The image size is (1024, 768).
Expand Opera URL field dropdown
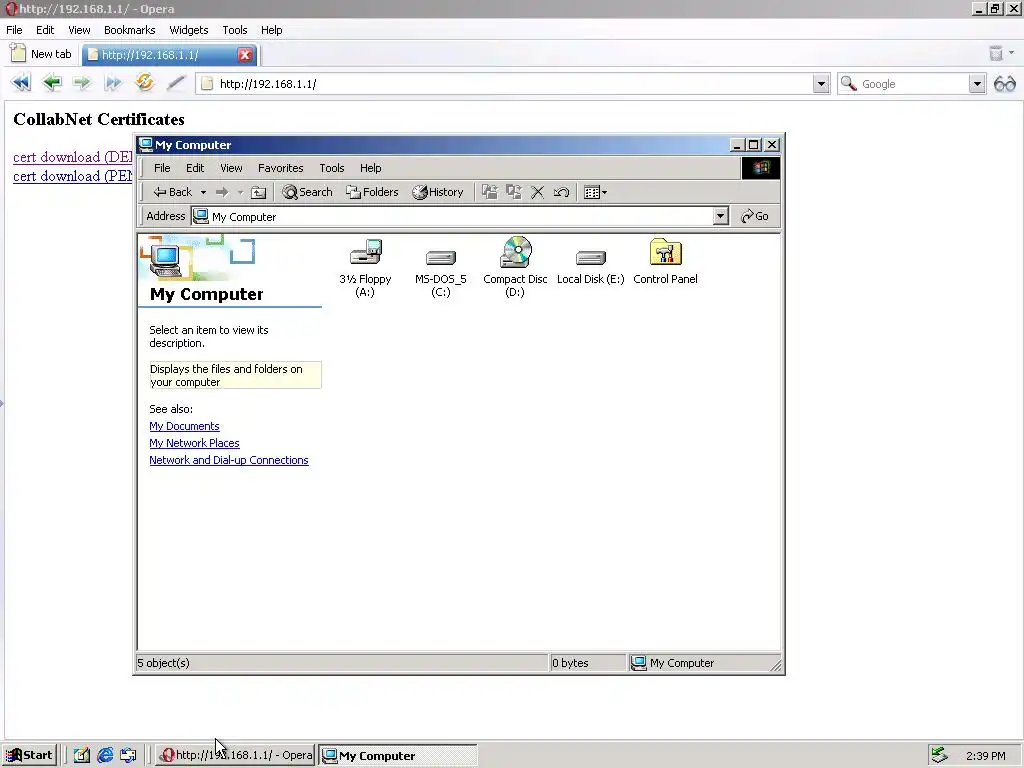click(821, 84)
